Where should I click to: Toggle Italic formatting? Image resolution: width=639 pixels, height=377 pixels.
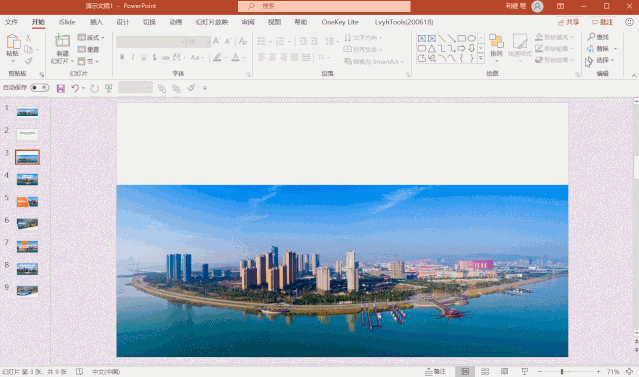[x=133, y=57]
